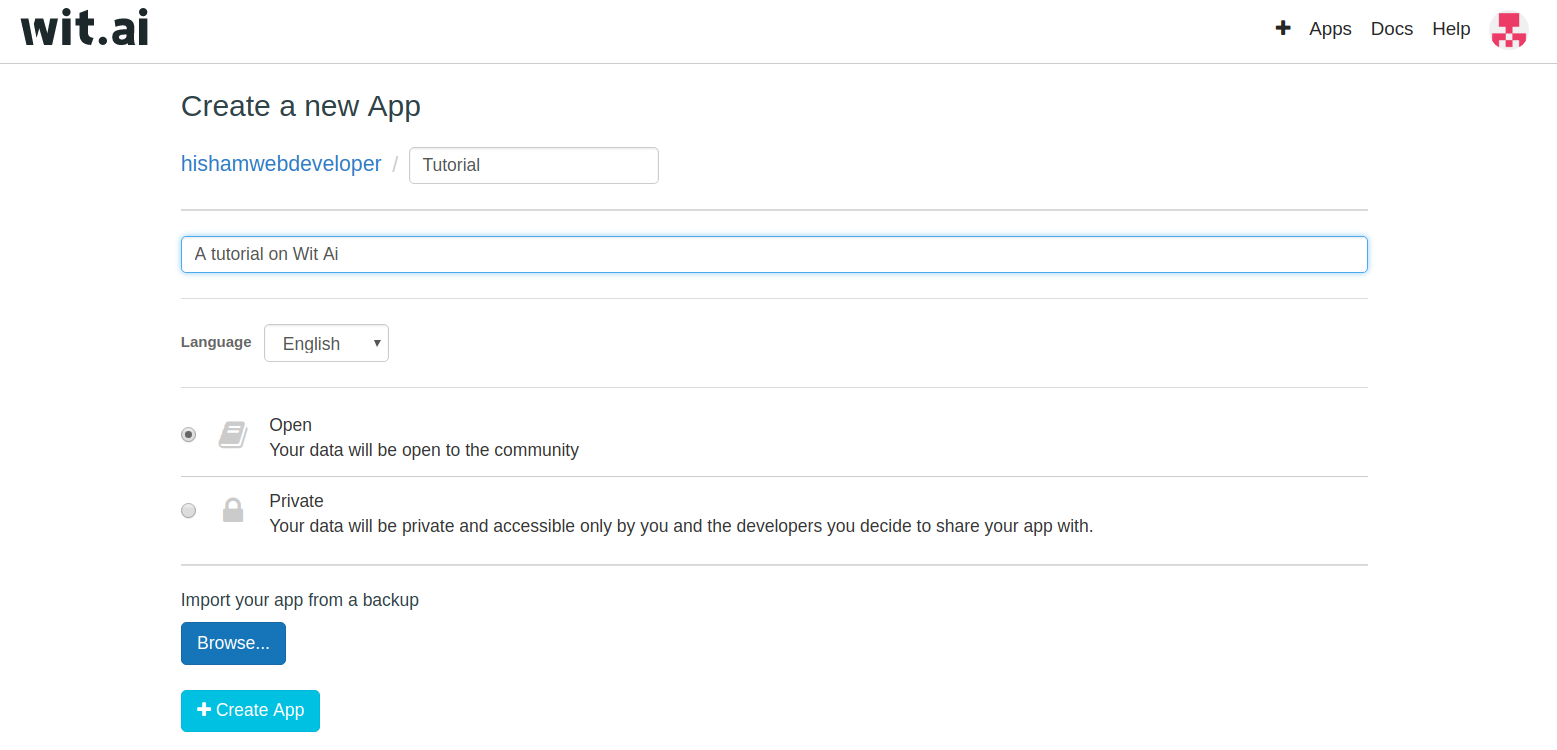Viewport: 1557px width, 750px height.
Task: Go to Docs in the navigation
Action: pyautogui.click(x=1391, y=29)
